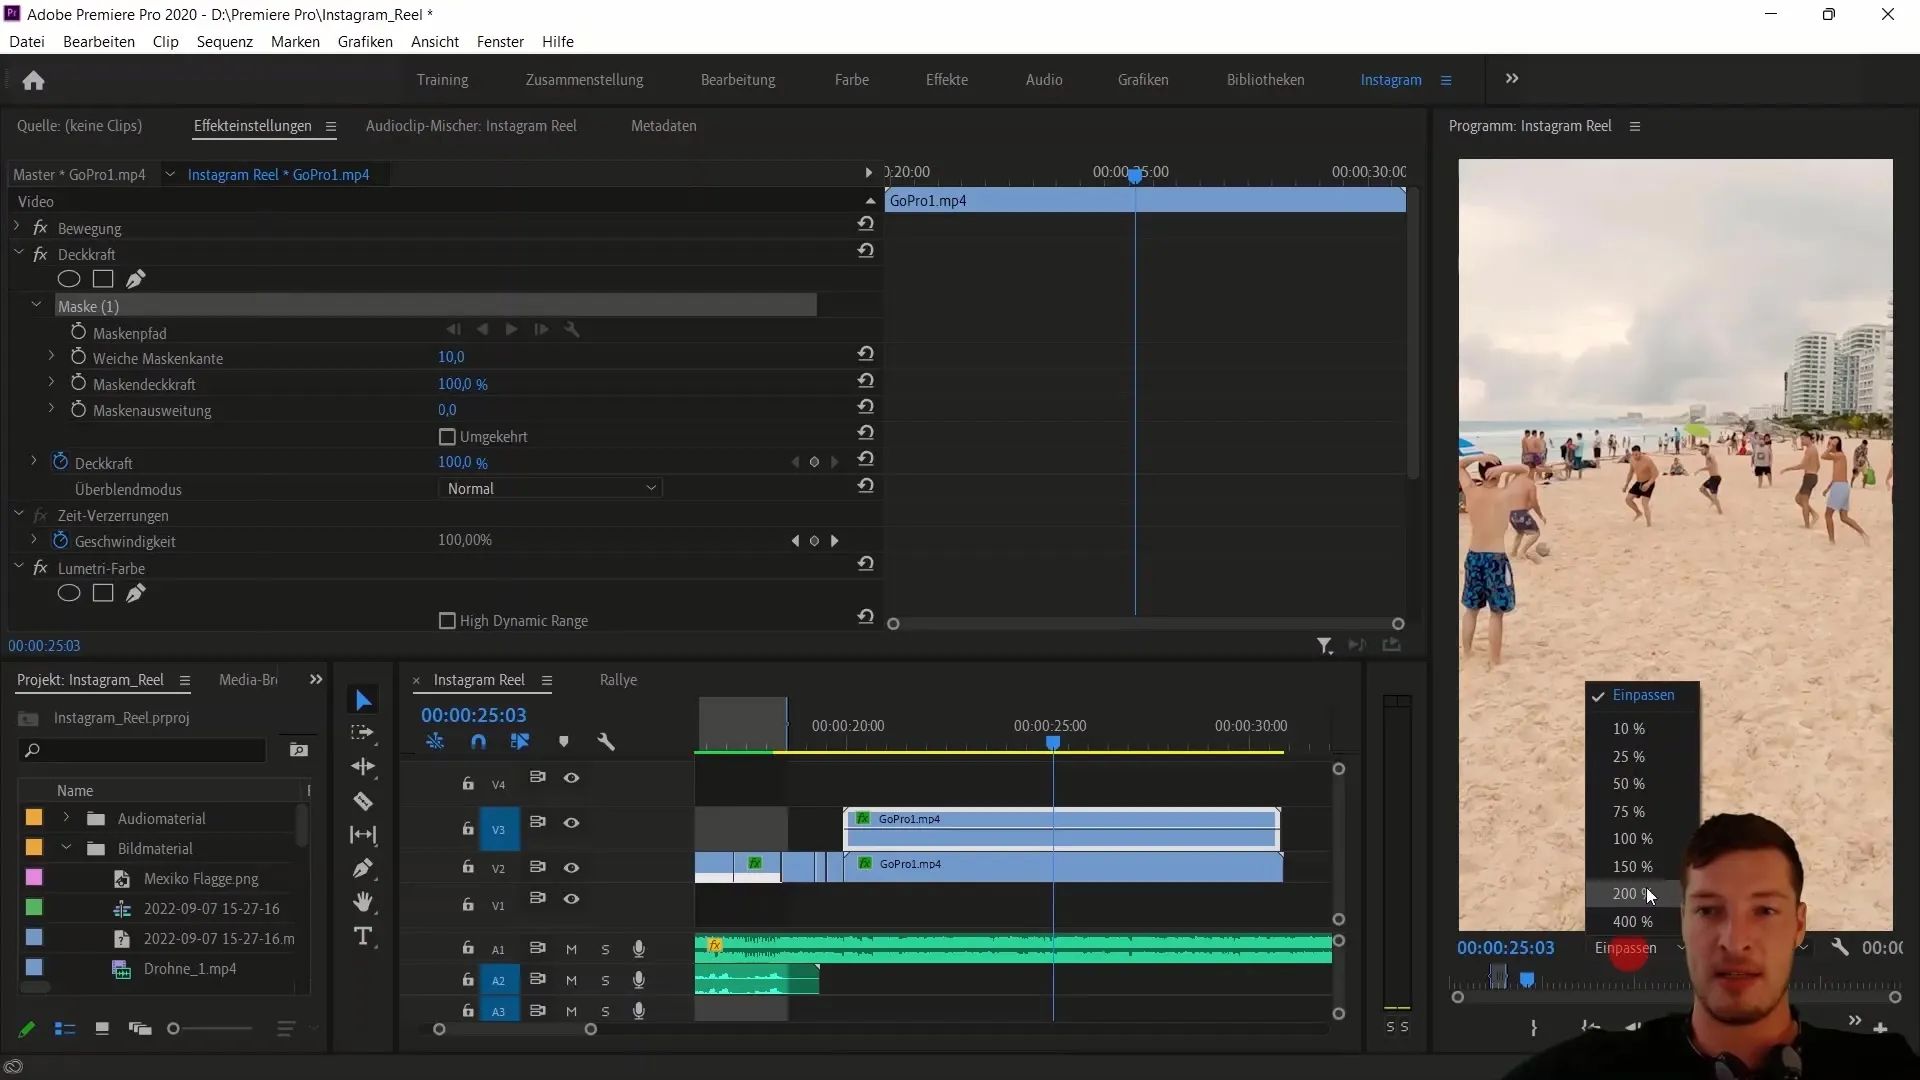Open the Grafiken menu

[365, 41]
